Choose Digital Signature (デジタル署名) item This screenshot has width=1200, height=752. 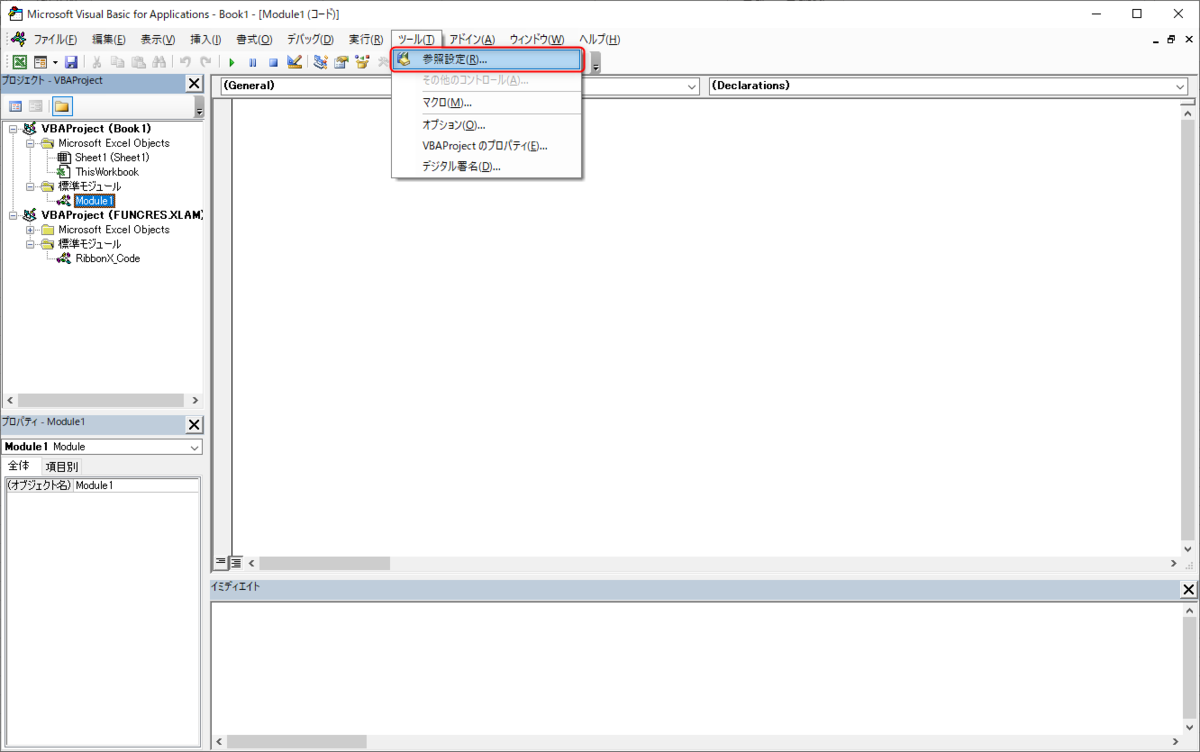pos(487,166)
